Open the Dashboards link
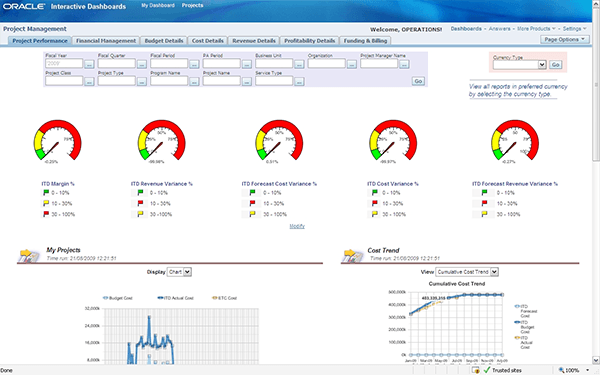This screenshot has width=600, height=375. 466,29
